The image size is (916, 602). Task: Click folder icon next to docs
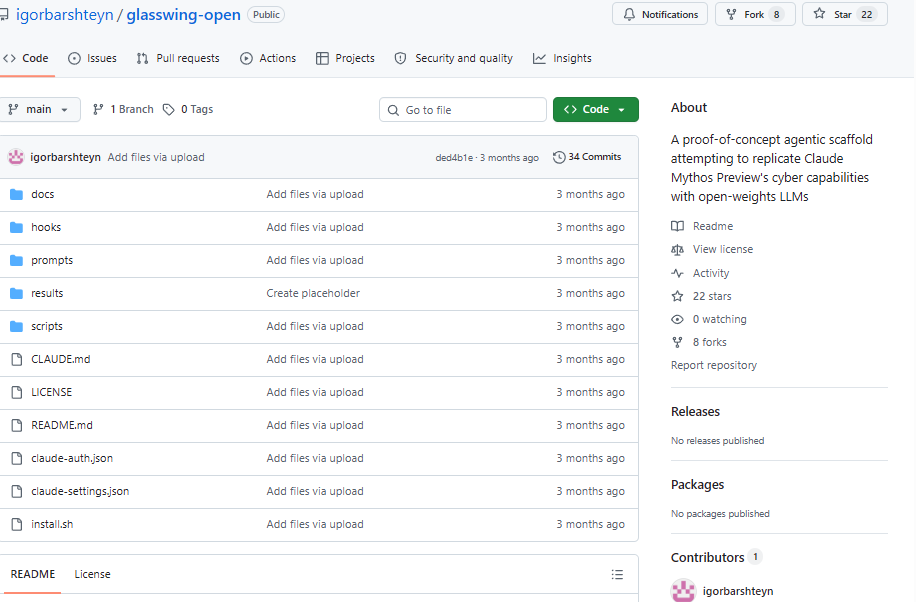pyautogui.click(x=16, y=194)
